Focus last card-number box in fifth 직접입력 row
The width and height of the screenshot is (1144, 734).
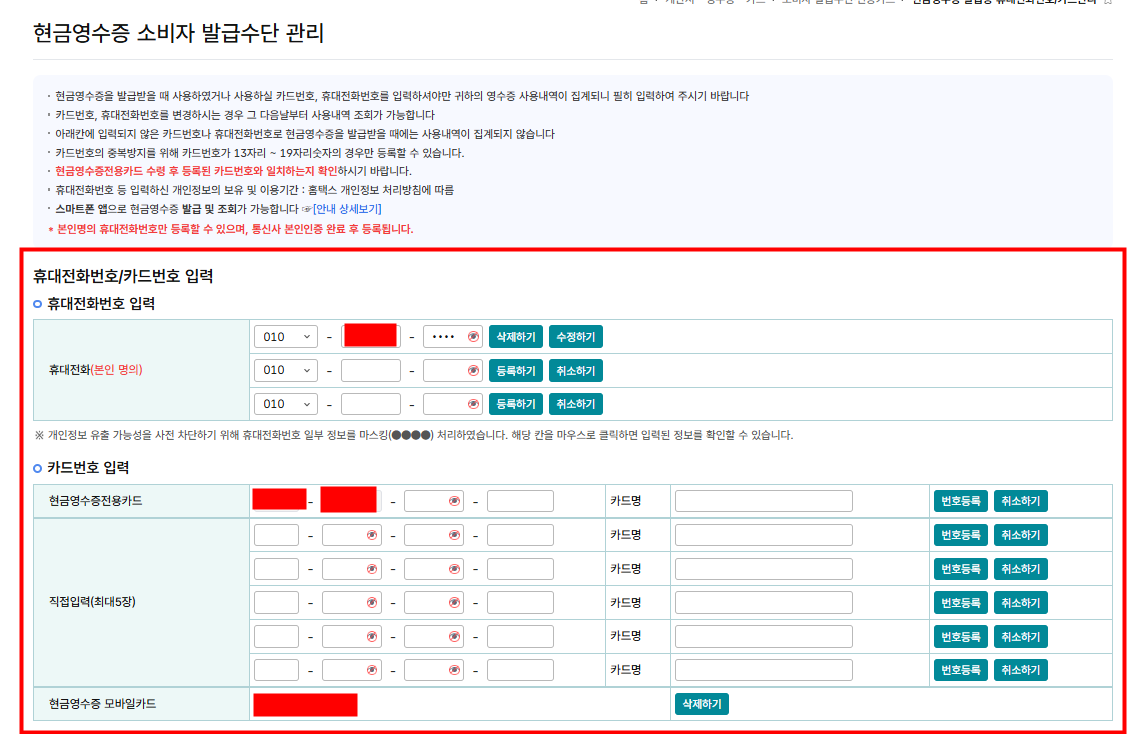520,670
